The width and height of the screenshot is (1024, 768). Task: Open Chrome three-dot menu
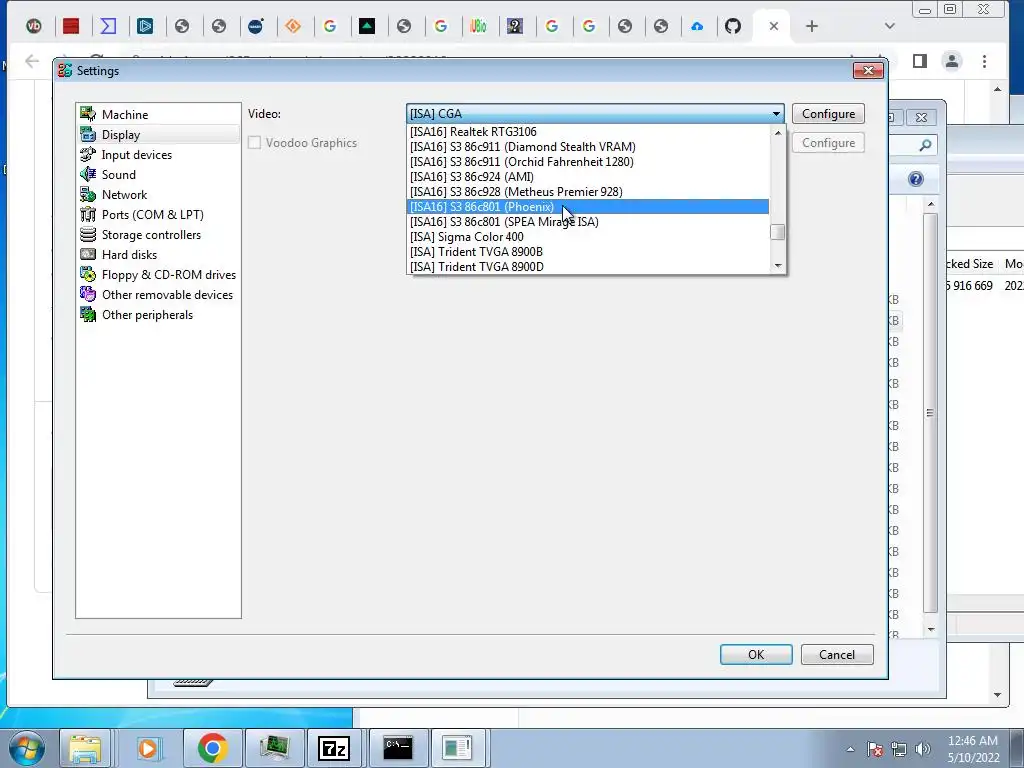984,61
